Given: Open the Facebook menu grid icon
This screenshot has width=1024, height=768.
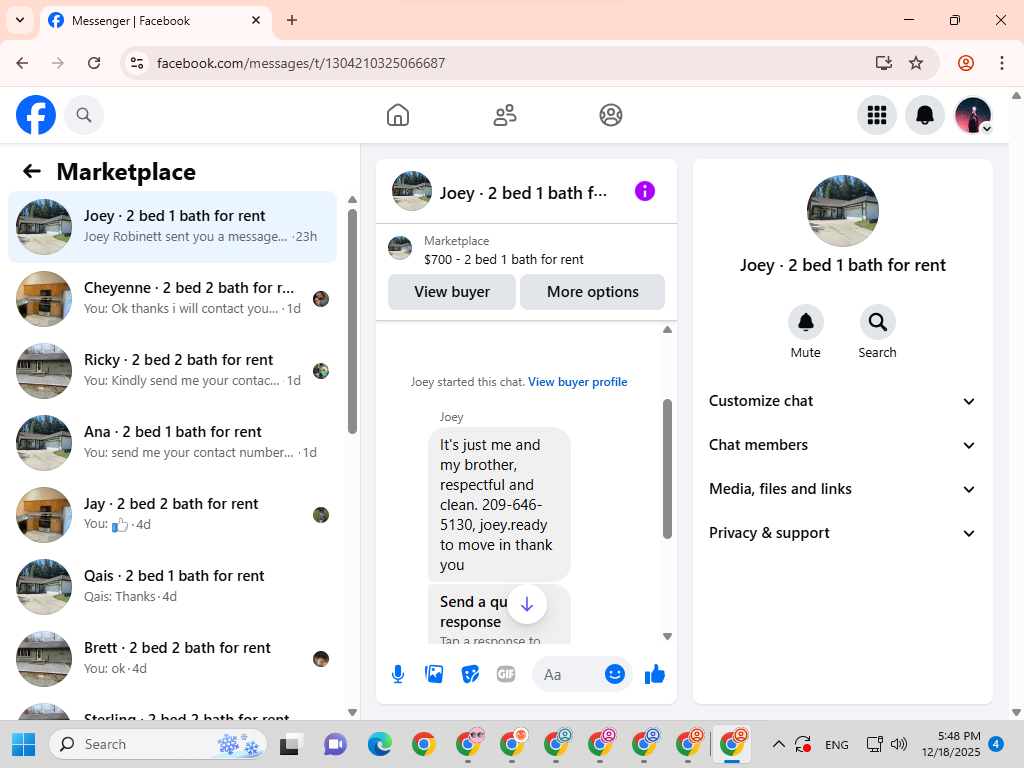Looking at the screenshot, I should (x=876, y=115).
